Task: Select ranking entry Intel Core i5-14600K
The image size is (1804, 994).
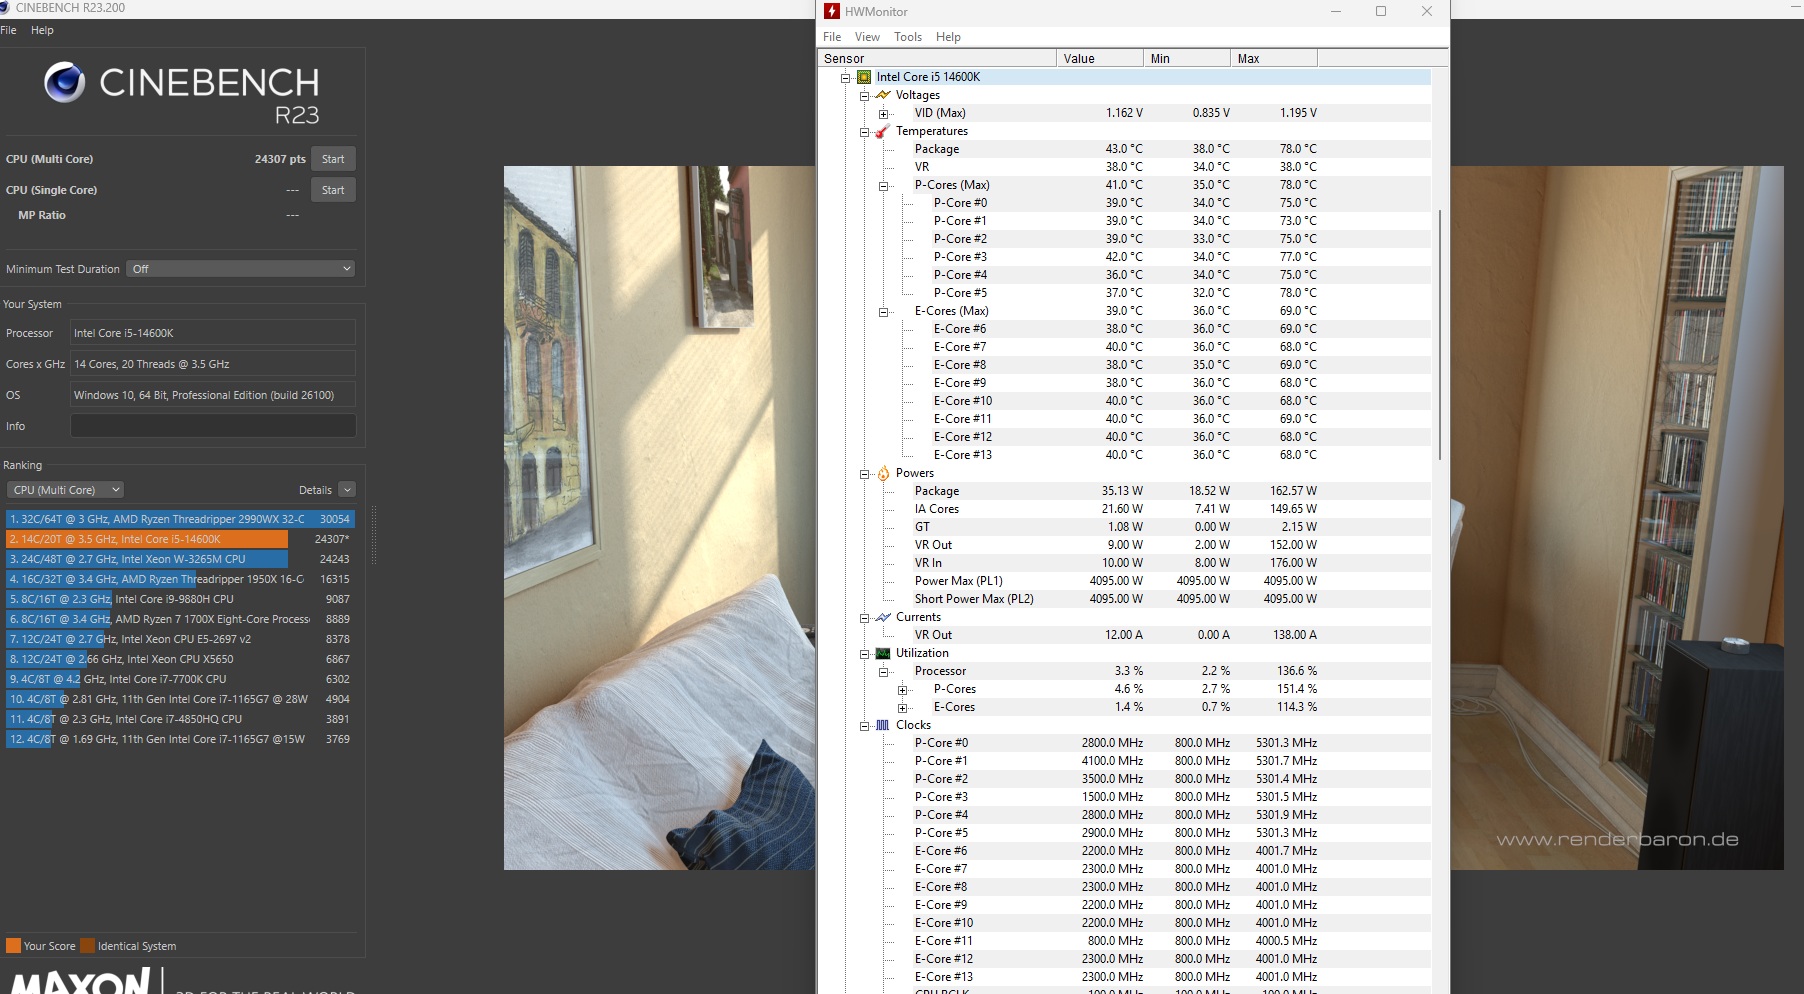Action: [x=180, y=539]
